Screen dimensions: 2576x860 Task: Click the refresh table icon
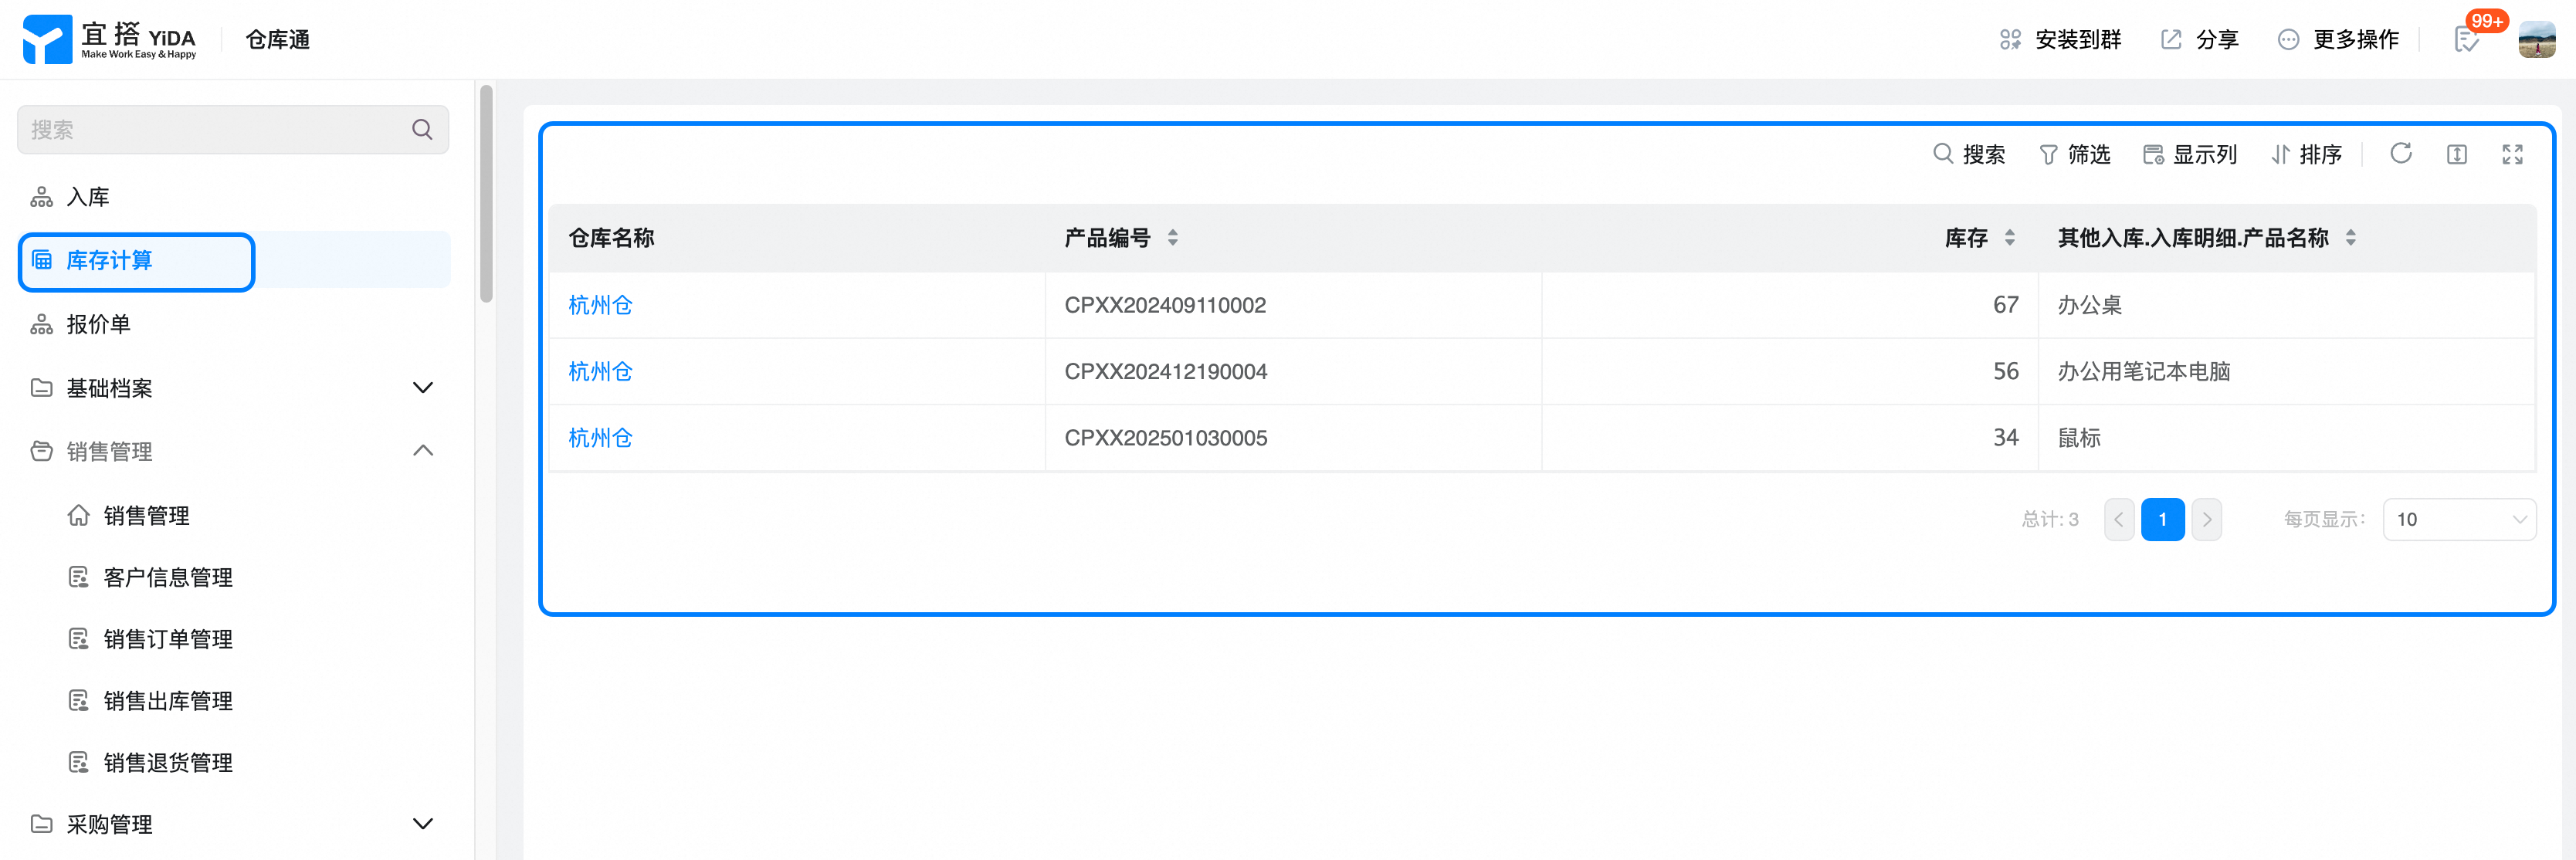pyautogui.click(x=2400, y=154)
